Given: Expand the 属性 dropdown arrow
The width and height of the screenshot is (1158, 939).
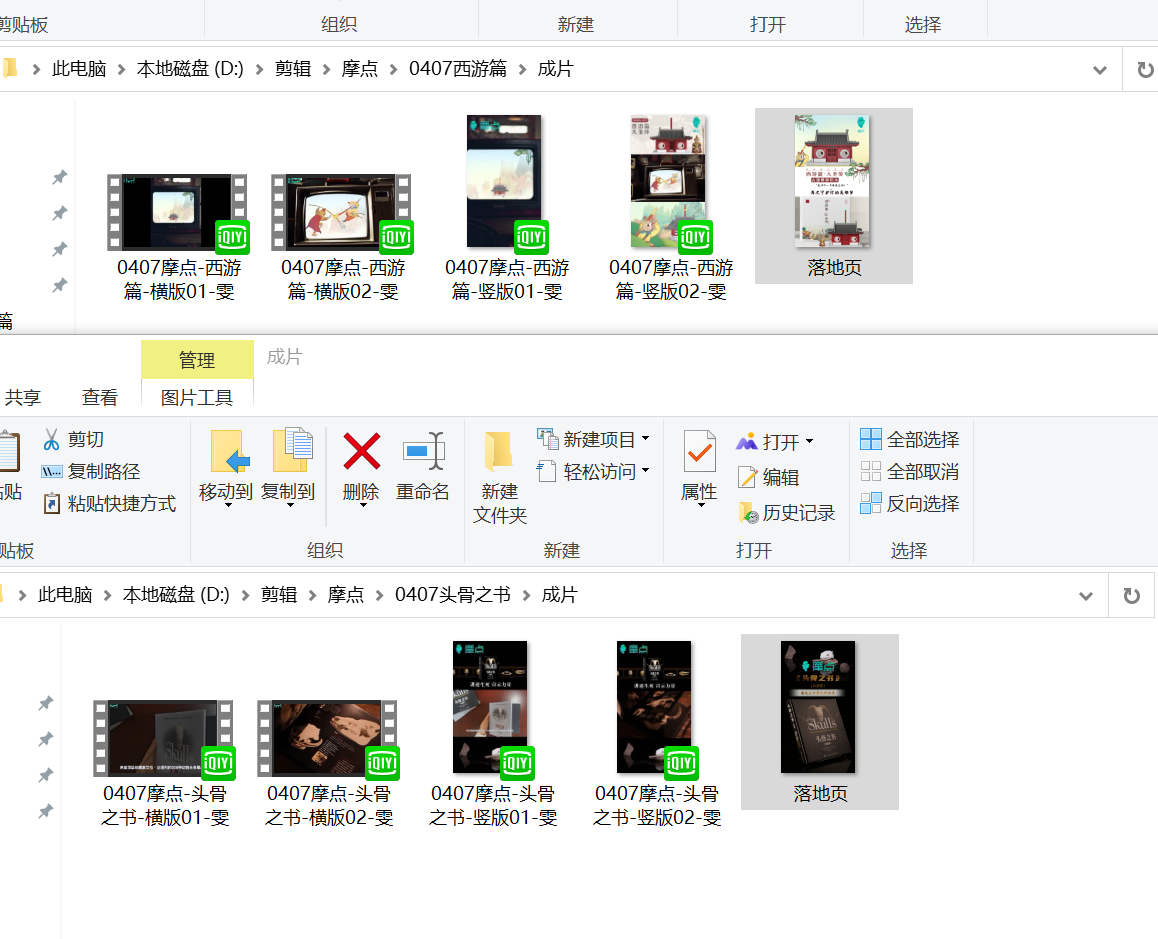Looking at the screenshot, I should [x=701, y=506].
